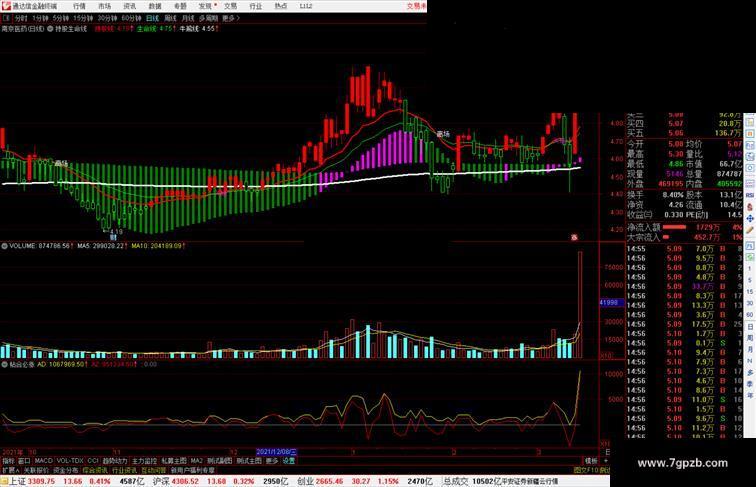Click the orange square icon in right sidebar

(x=750, y=133)
